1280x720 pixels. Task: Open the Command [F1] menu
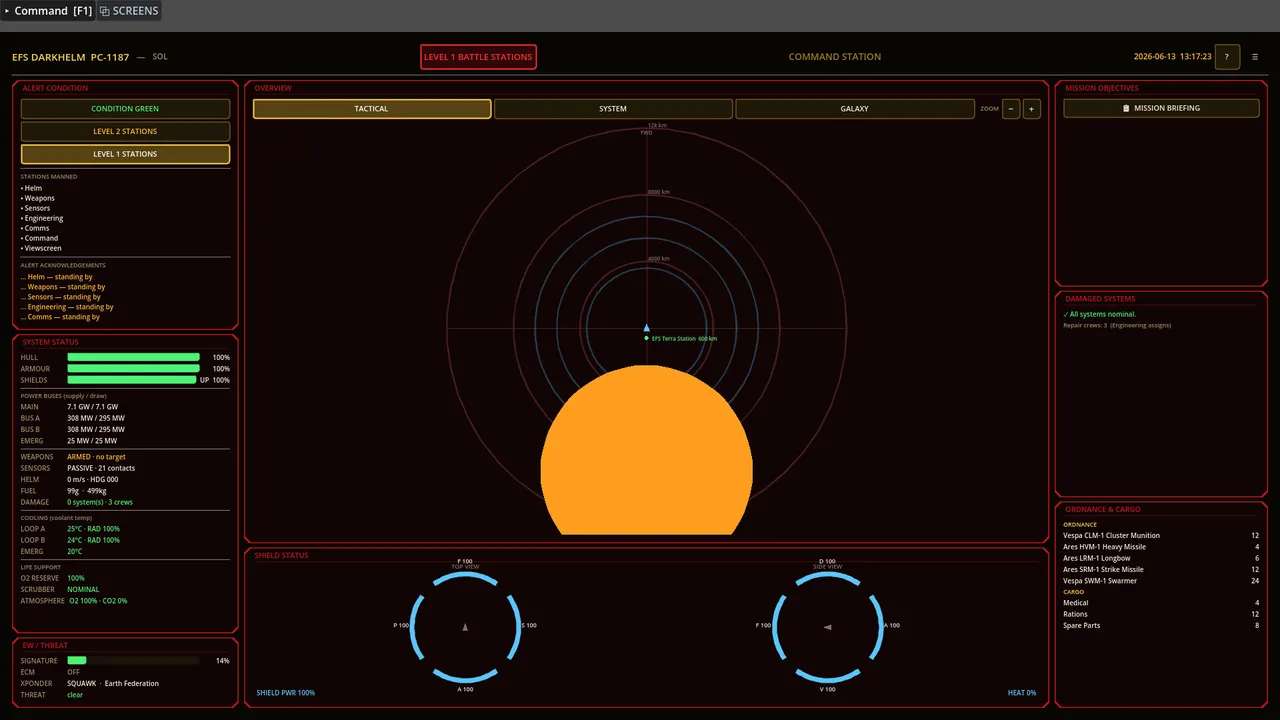click(x=47, y=11)
